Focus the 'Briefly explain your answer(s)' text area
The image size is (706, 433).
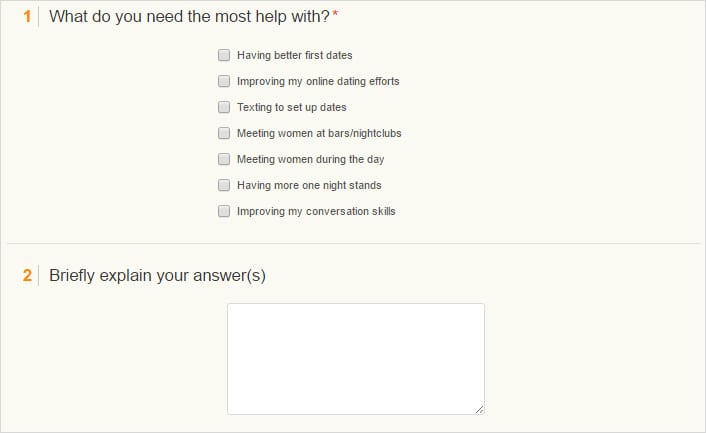pos(356,359)
